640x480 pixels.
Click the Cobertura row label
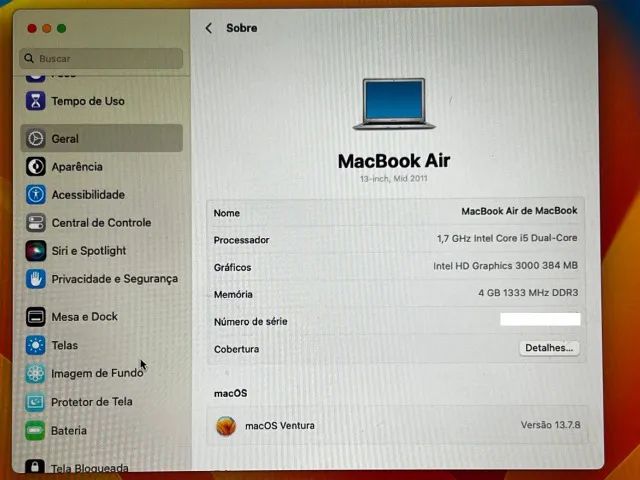pyautogui.click(x=236, y=349)
